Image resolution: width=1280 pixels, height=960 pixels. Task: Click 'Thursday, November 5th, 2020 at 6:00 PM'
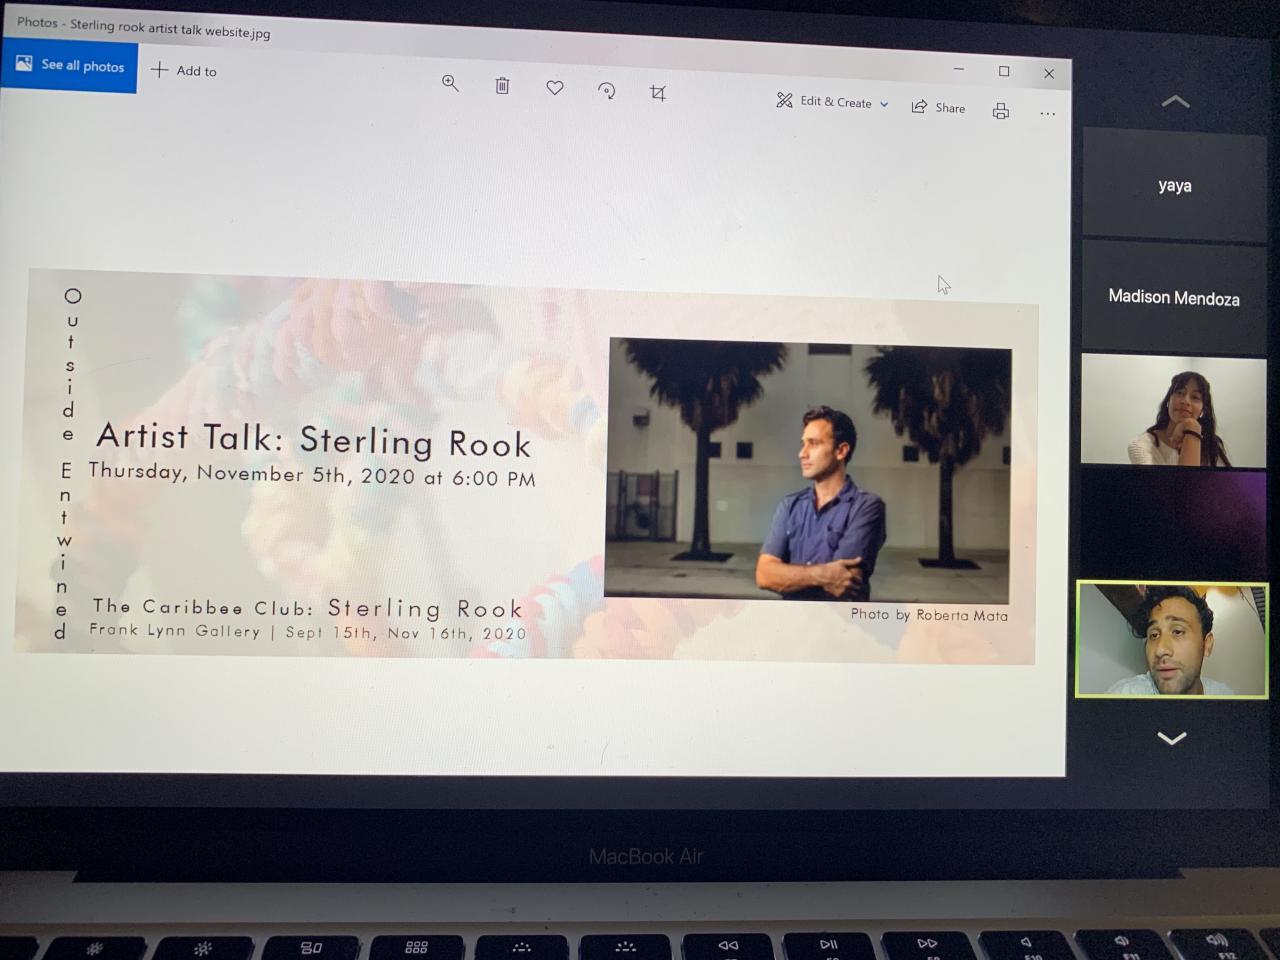[312, 474]
